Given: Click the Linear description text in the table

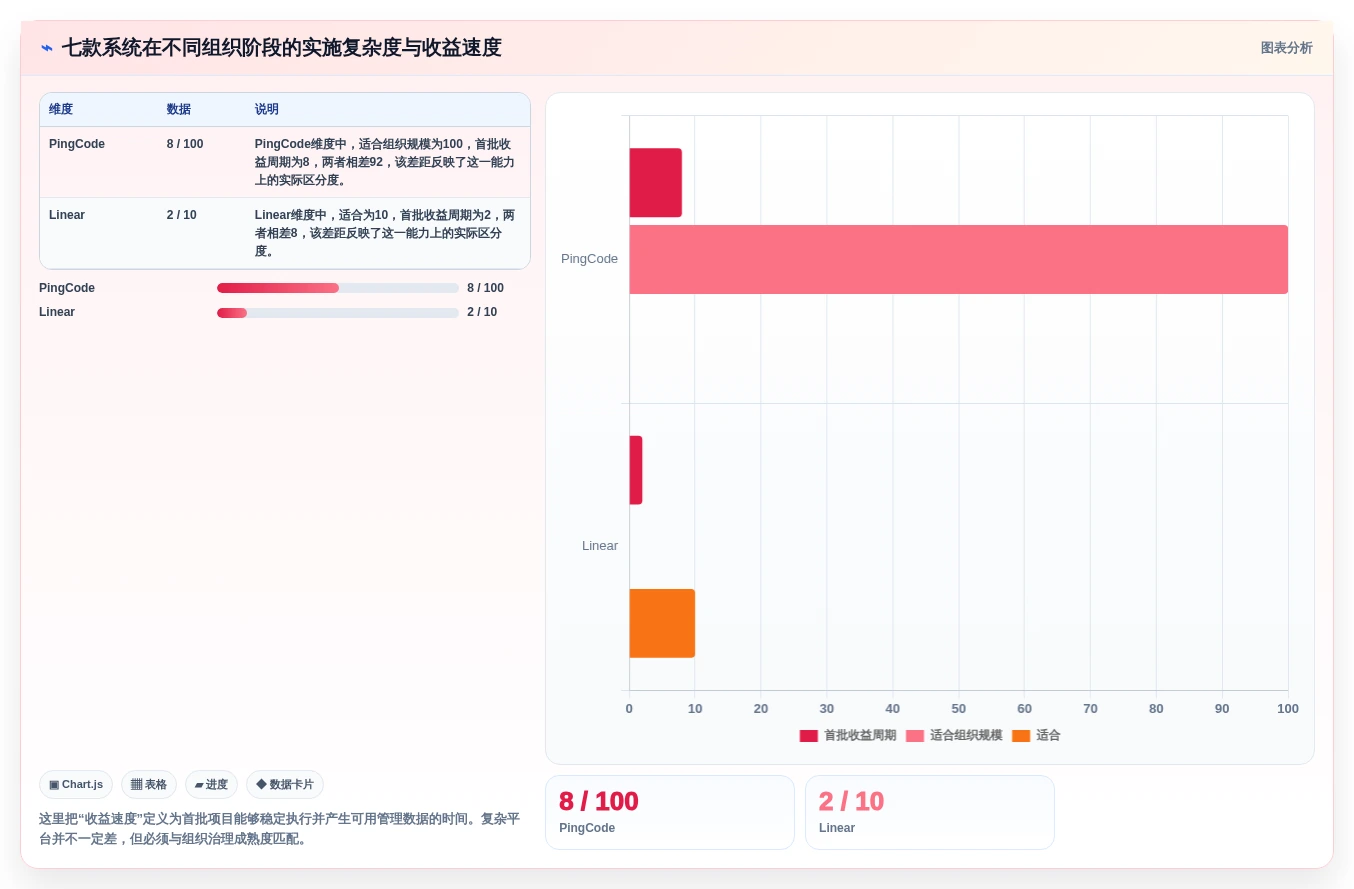Looking at the screenshot, I should (385, 233).
